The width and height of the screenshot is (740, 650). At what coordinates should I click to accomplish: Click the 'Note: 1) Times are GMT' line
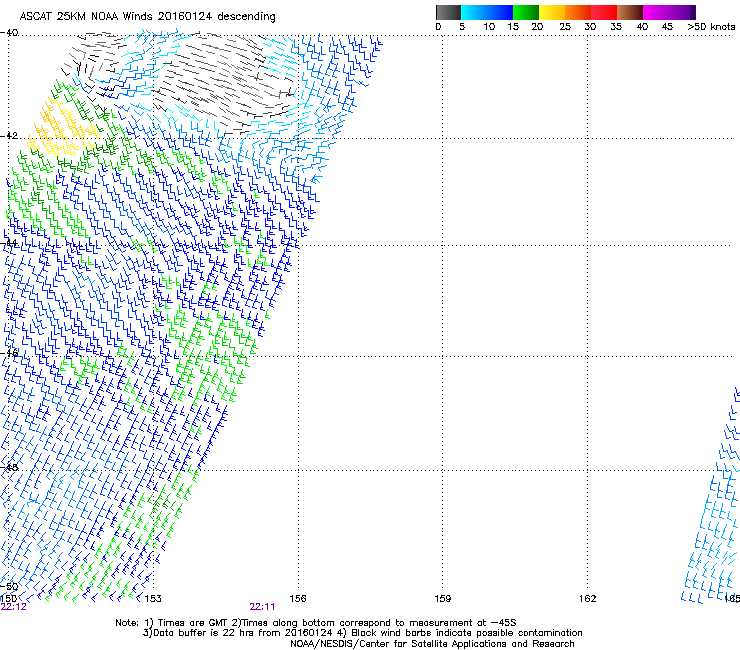tap(316, 623)
